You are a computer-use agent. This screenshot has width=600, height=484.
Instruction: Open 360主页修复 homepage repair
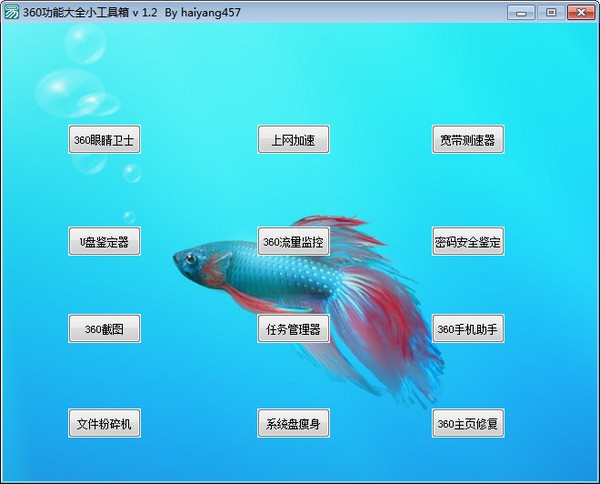click(468, 423)
